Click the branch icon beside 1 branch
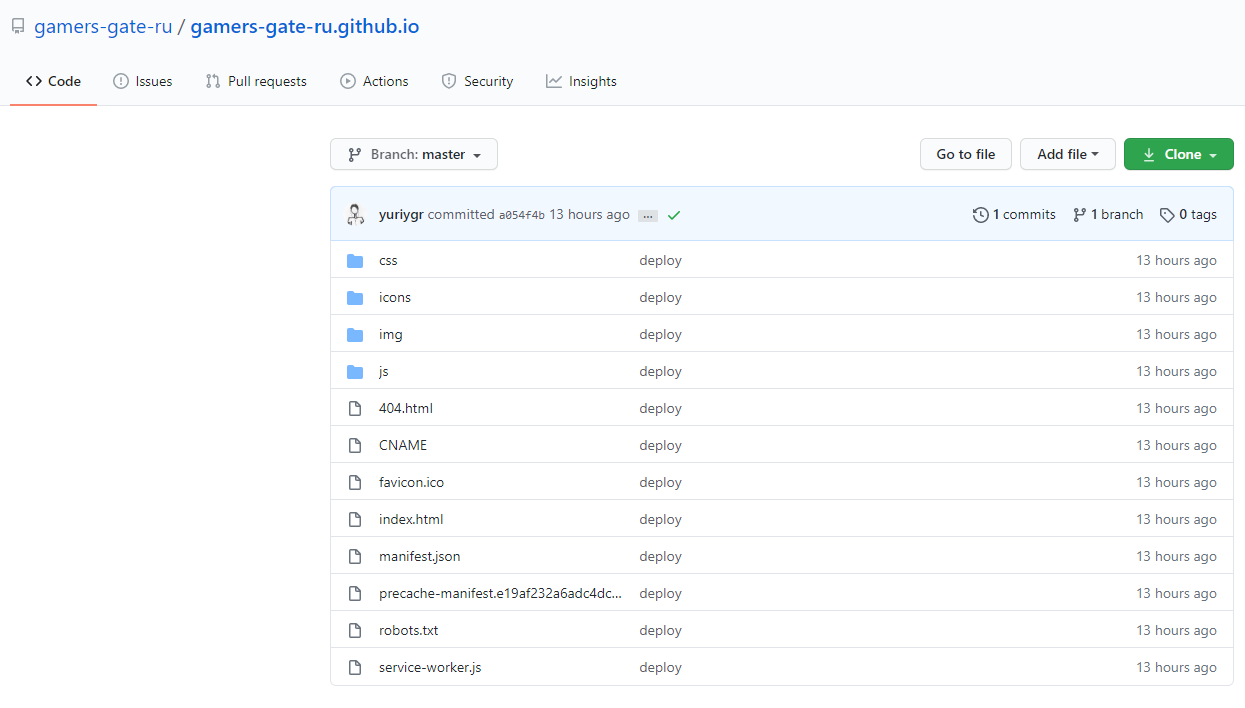The height and width of the screenshot is (708, 1245). (1080, 215)
